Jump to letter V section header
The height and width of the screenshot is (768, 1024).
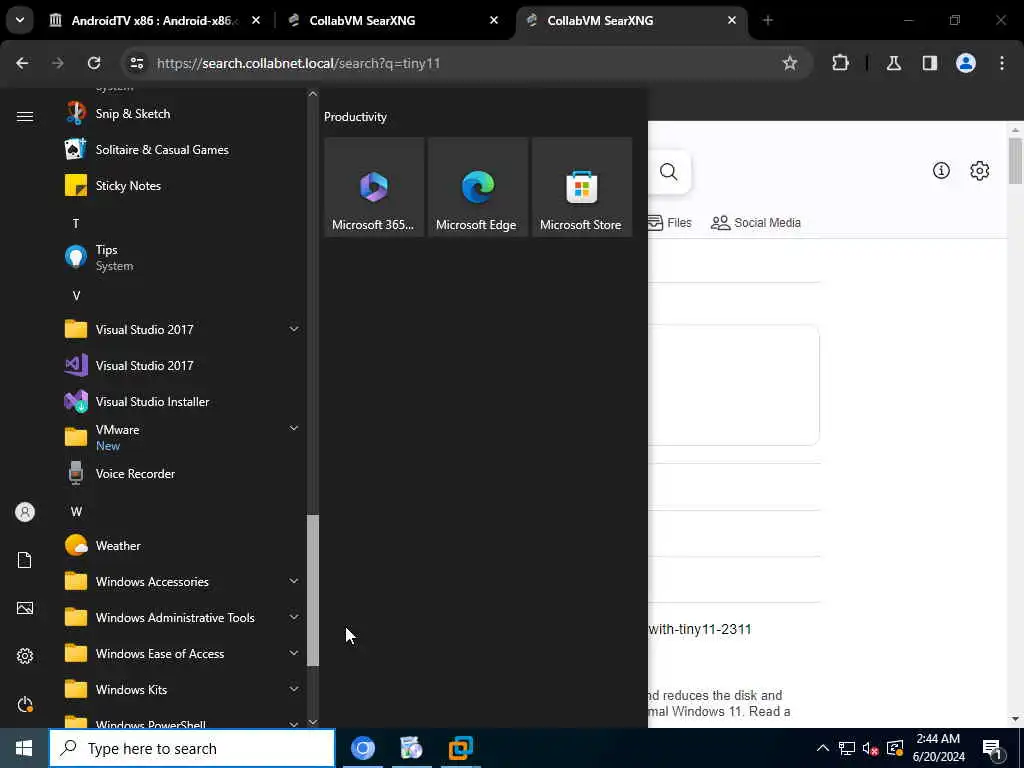76,296
